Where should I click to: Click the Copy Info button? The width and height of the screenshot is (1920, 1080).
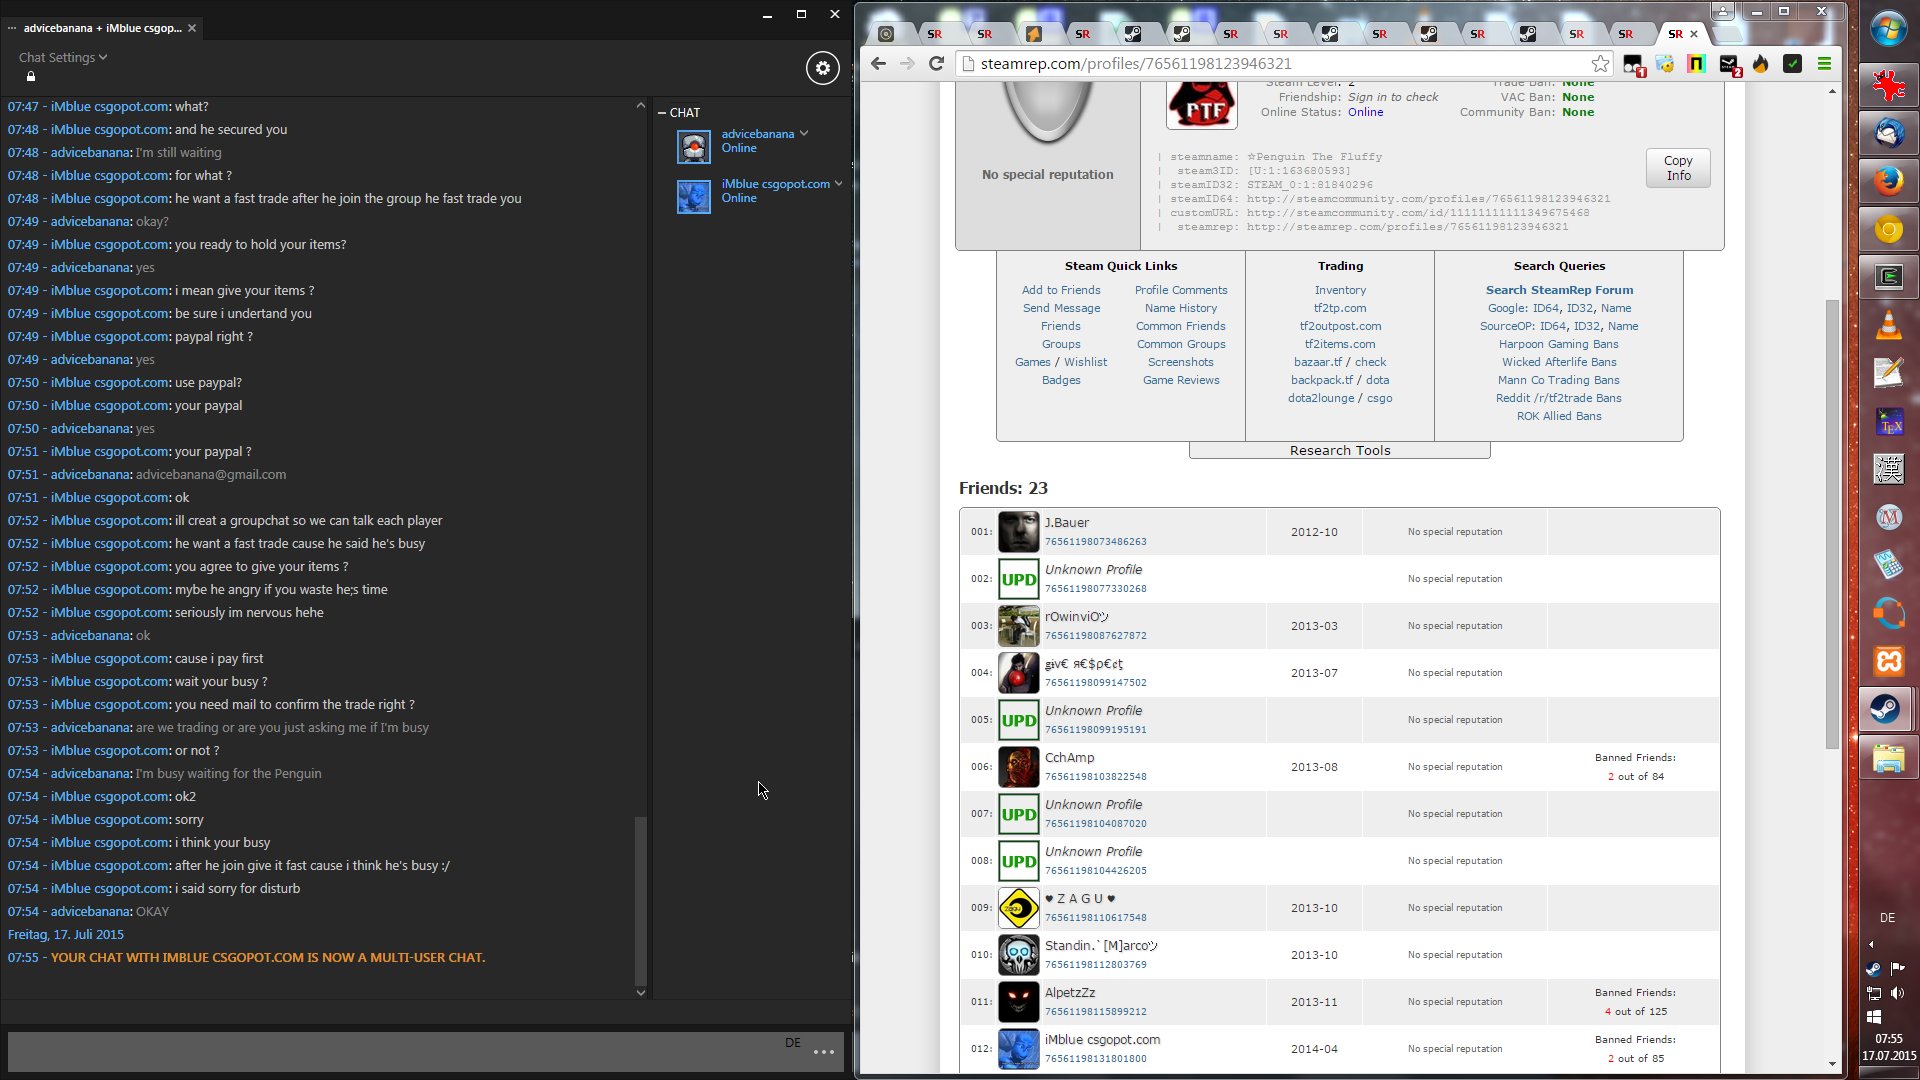[x=1677, y=168]
